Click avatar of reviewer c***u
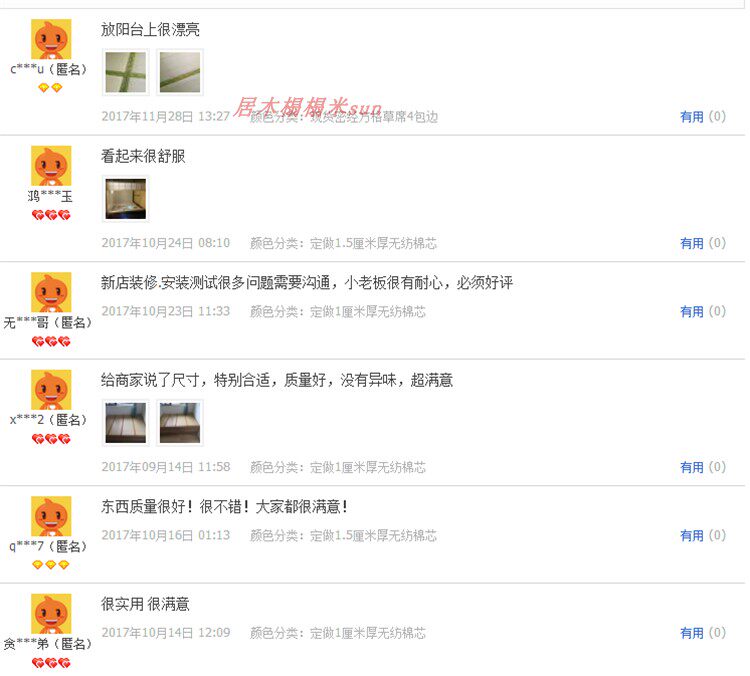This screenshot has height=676, width=750. 51,39
